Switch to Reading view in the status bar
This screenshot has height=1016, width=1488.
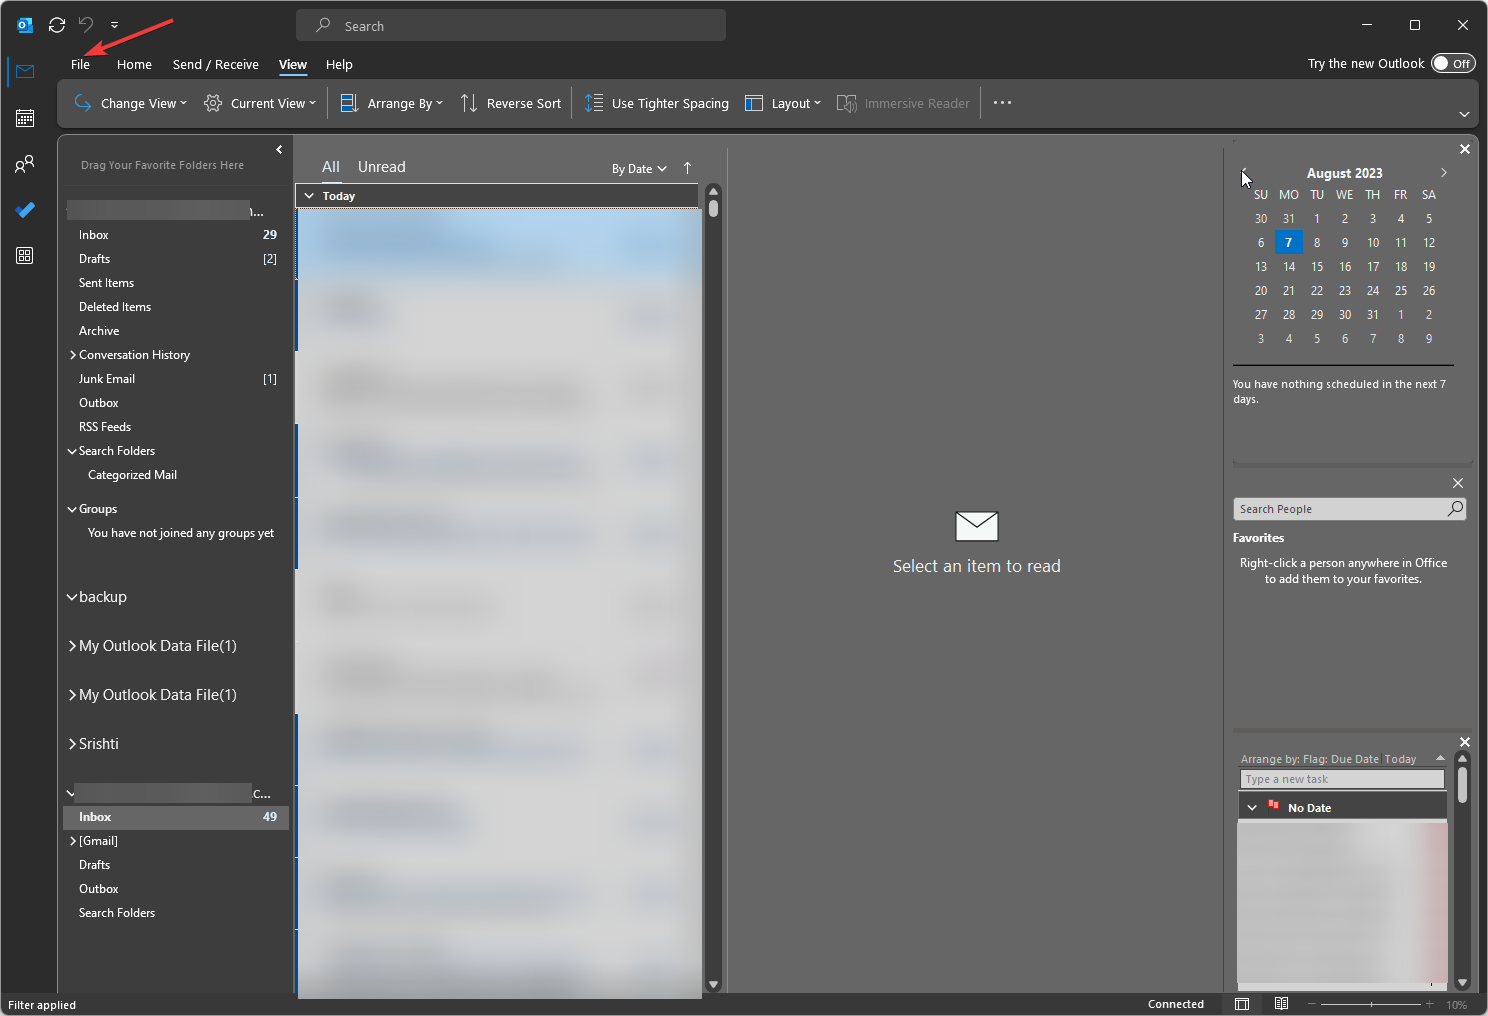(x=1281, y=1003)
